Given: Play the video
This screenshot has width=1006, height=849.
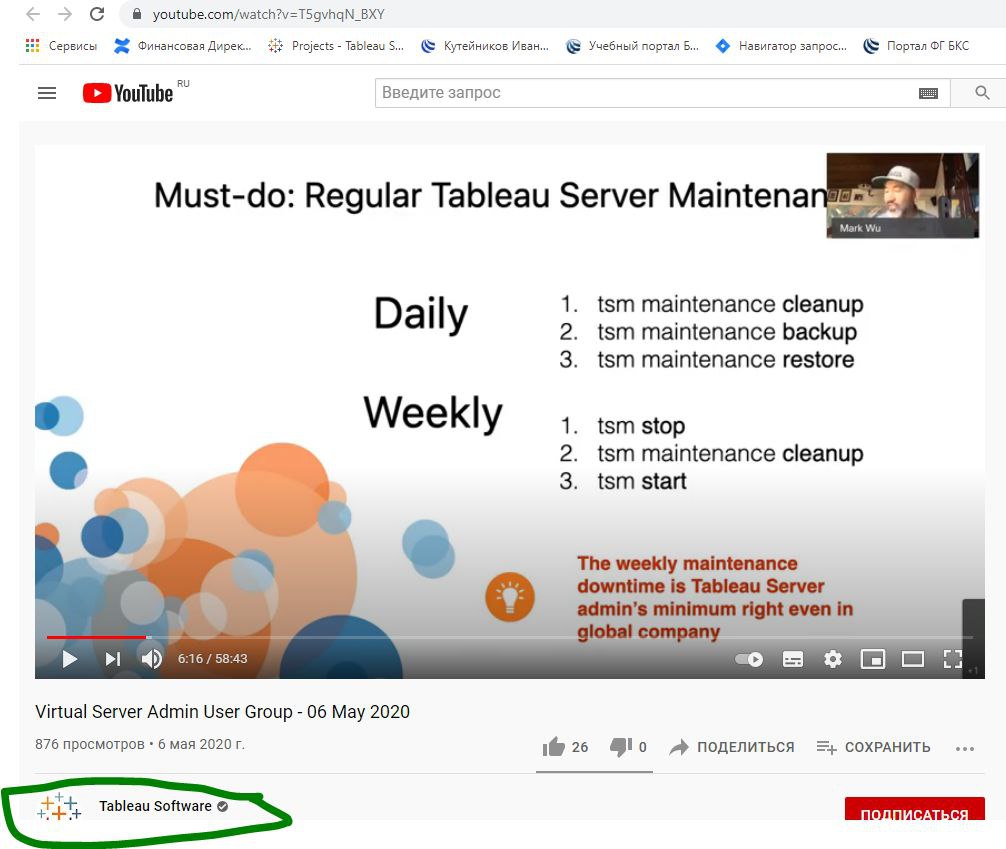Looking at the screenshot, I should [x=69, y=659].
